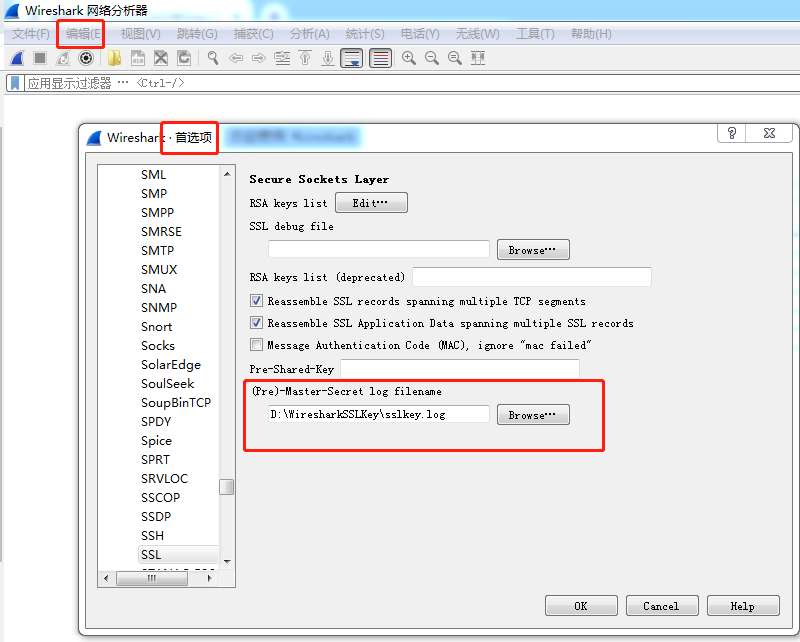800x642 pixels.
Task: Open the 工具(T) menu
Action: tap(535, 34)
